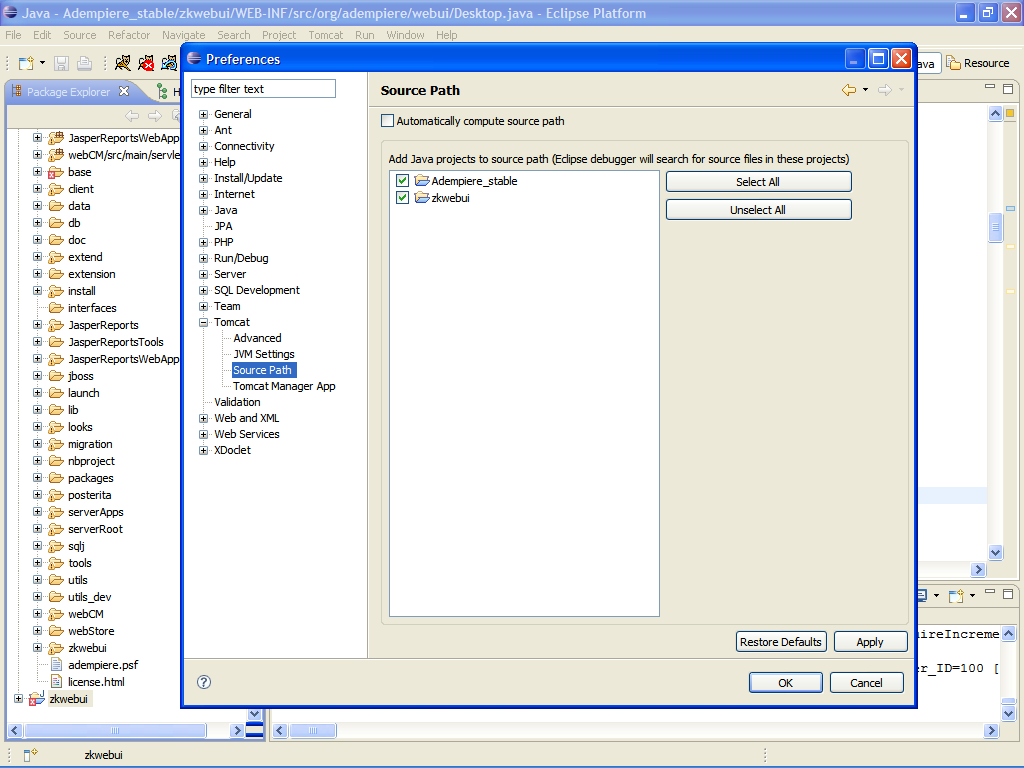Click the Unselect All button
This screenshot has height=768, width=1024.
pyautogui.click(x=758, y=210)
